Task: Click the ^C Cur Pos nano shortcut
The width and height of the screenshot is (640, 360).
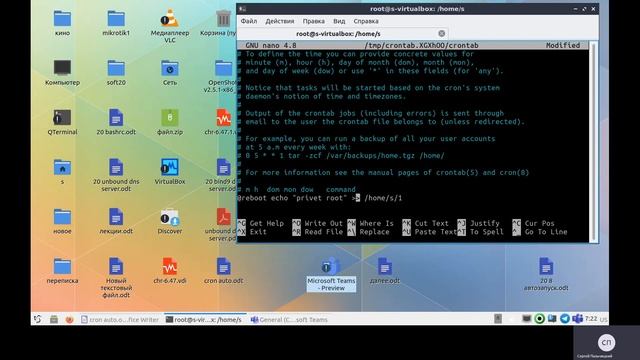Action: click(533, 223)
